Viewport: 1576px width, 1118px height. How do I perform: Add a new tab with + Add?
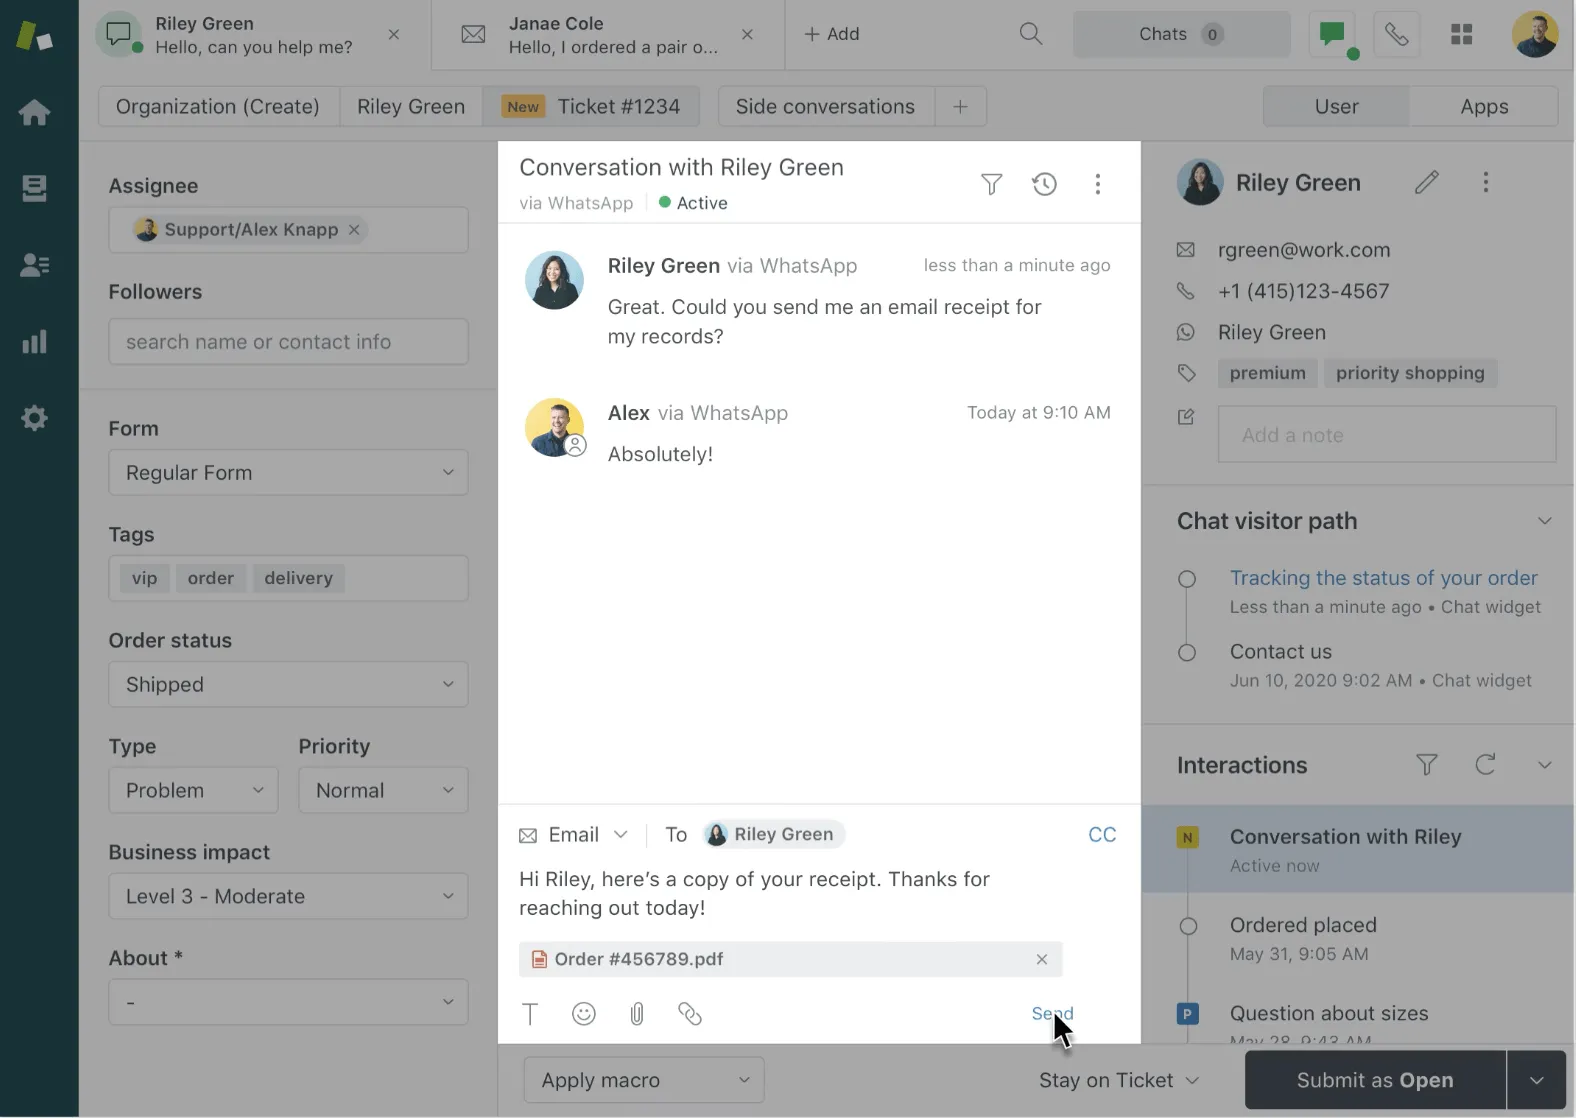832,34
